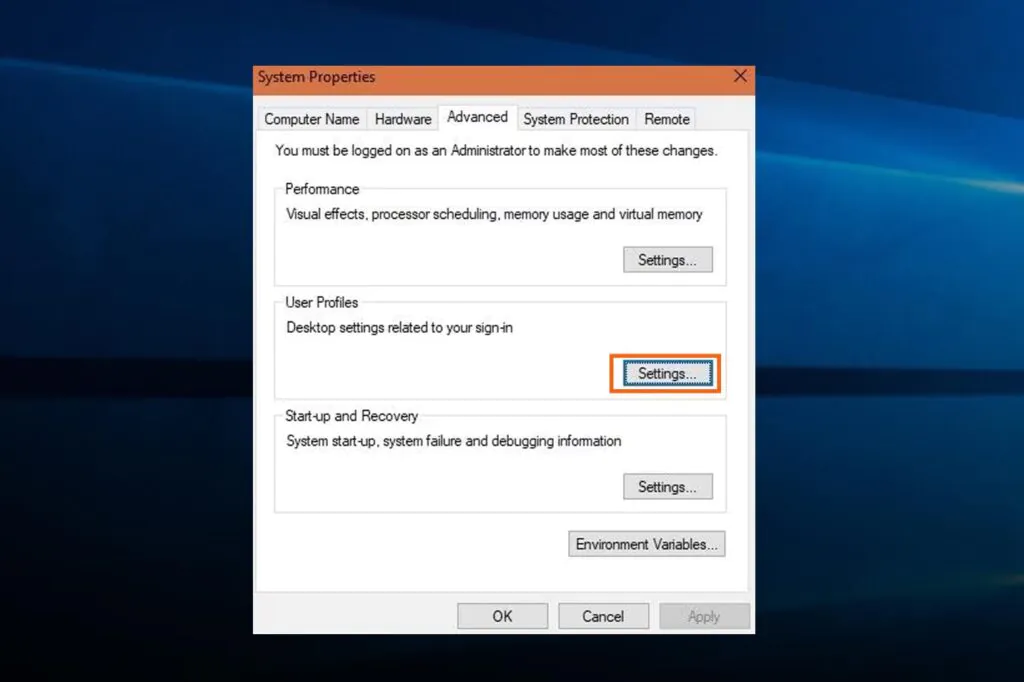
Task: Click the Administrator logon notice text
Action: [x=496, y=151]
